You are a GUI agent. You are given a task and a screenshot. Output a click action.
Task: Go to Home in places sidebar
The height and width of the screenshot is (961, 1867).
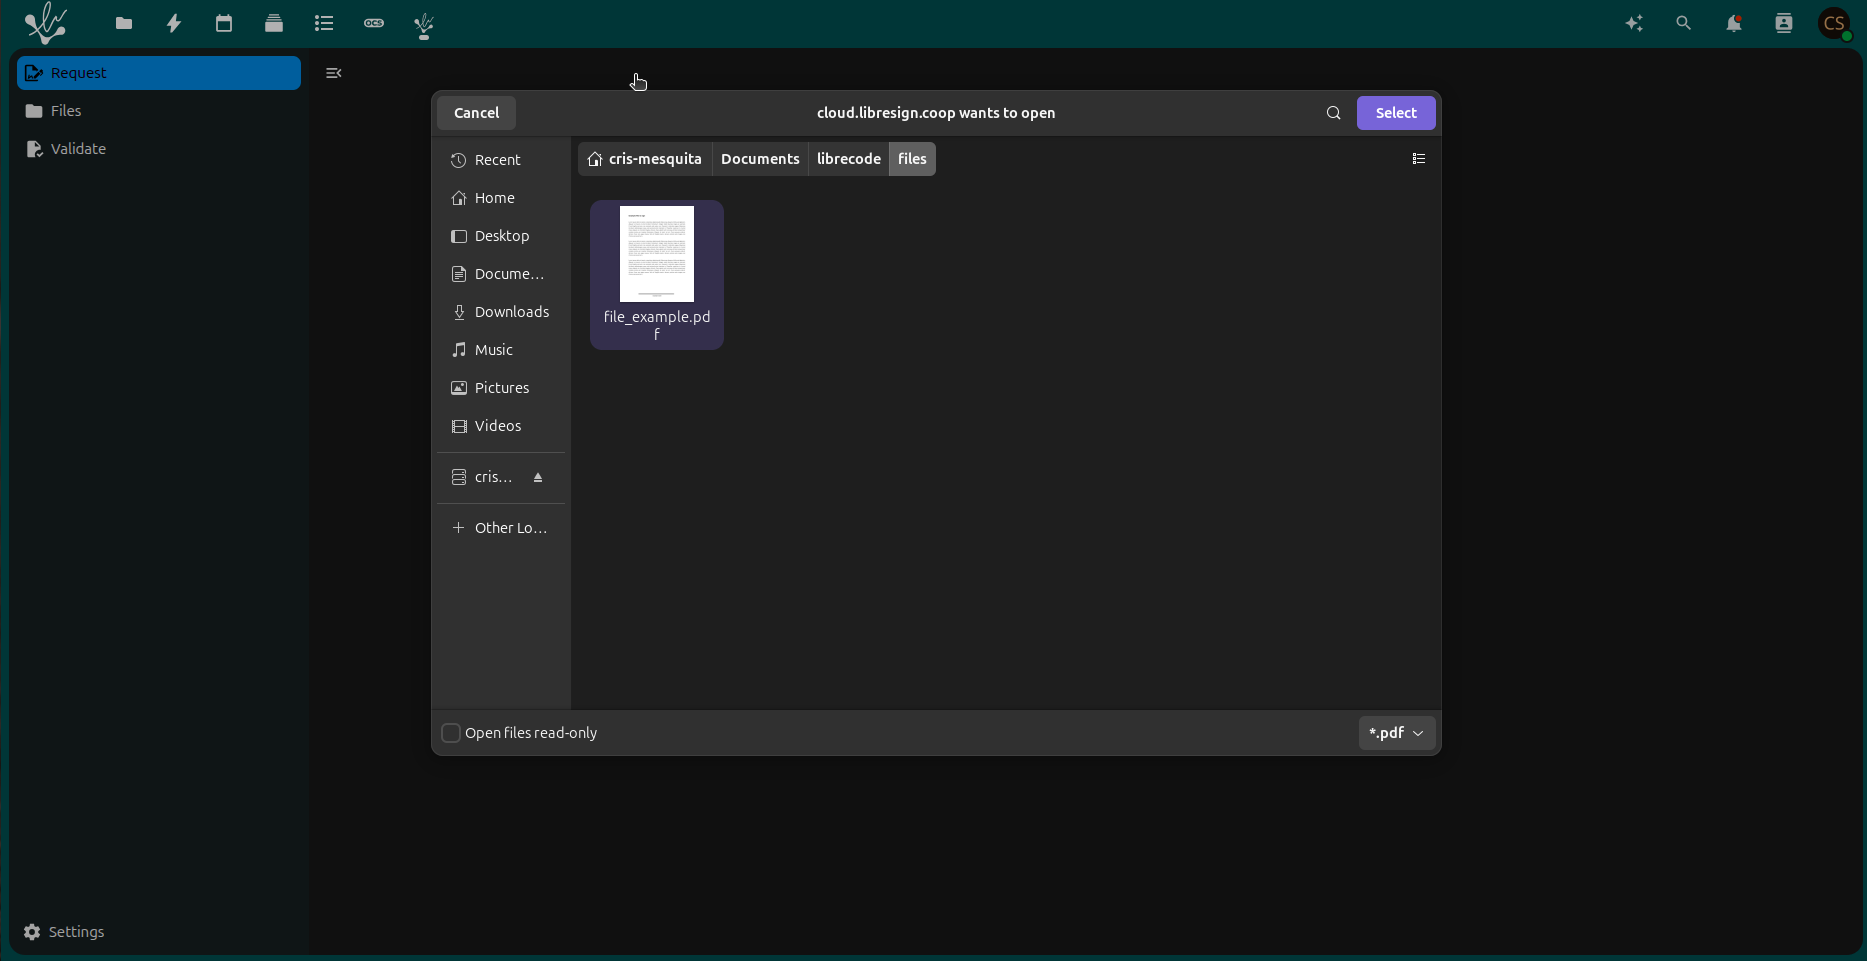pos(501,198)
